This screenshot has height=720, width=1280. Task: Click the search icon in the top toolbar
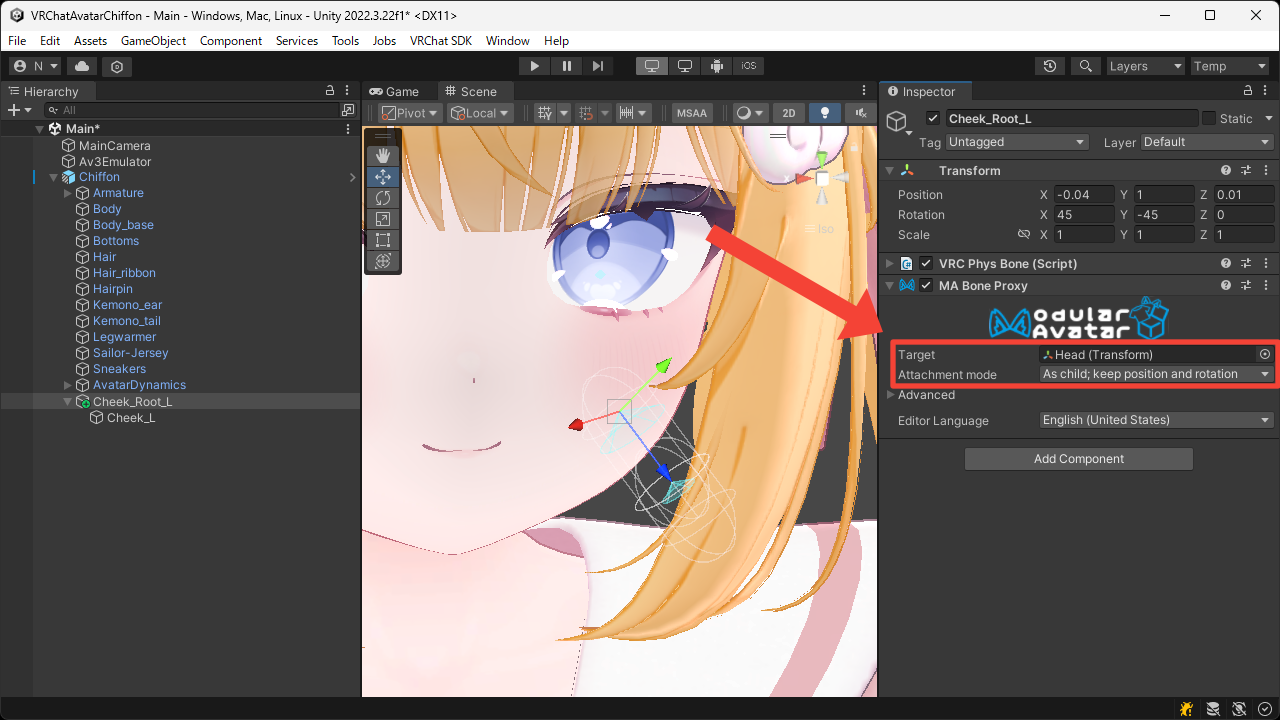coord(1086,65)
